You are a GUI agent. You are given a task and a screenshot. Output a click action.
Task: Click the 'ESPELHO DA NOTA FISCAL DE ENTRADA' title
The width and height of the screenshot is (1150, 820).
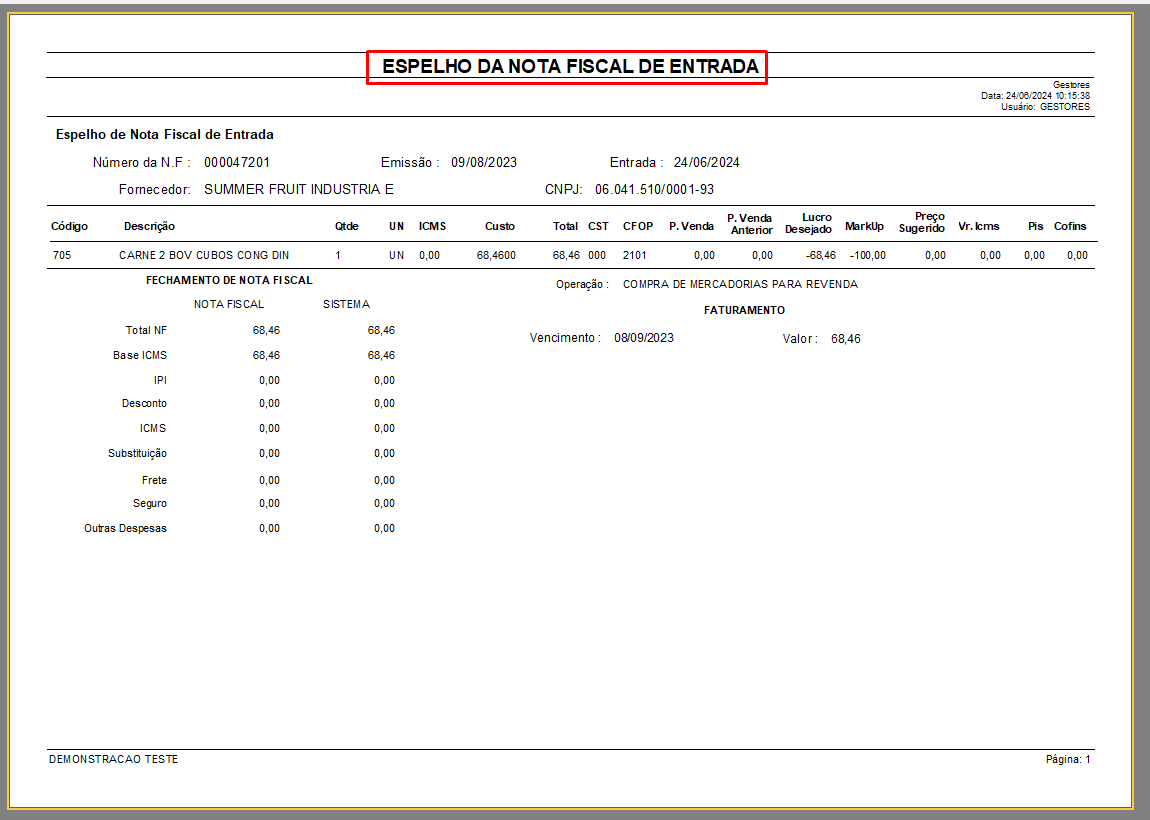point(567,67)
